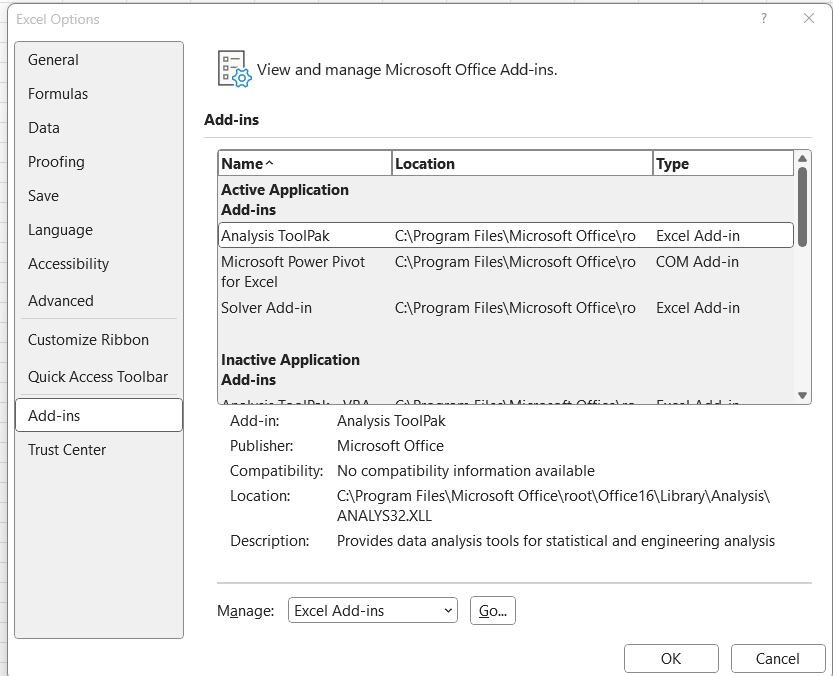This screenshot has width=833, height=676.
Task: Click the add-in description text
Action: tap(556, 541)
